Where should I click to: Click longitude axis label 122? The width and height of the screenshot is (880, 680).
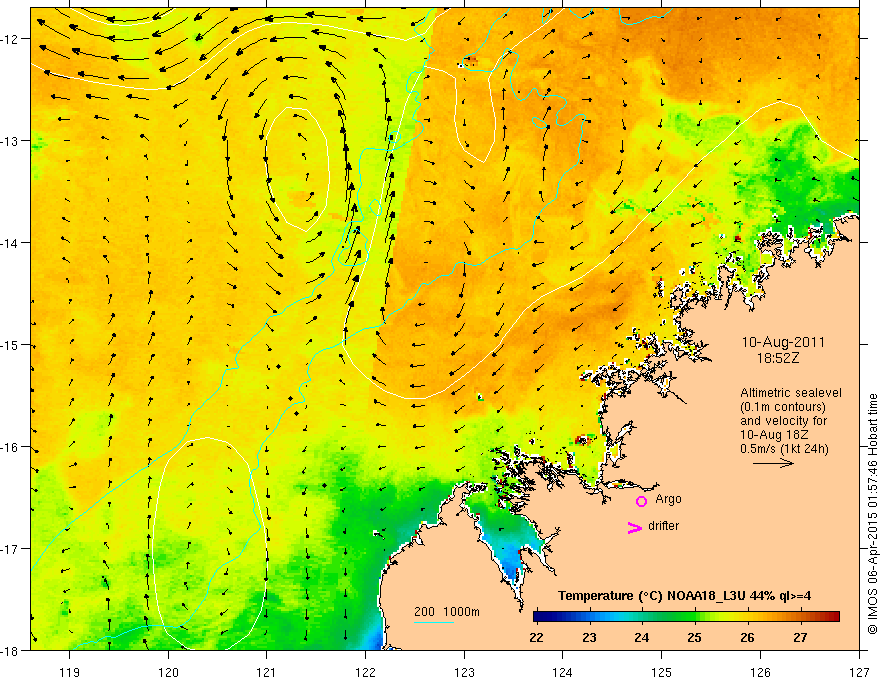[x=365, y=672]
